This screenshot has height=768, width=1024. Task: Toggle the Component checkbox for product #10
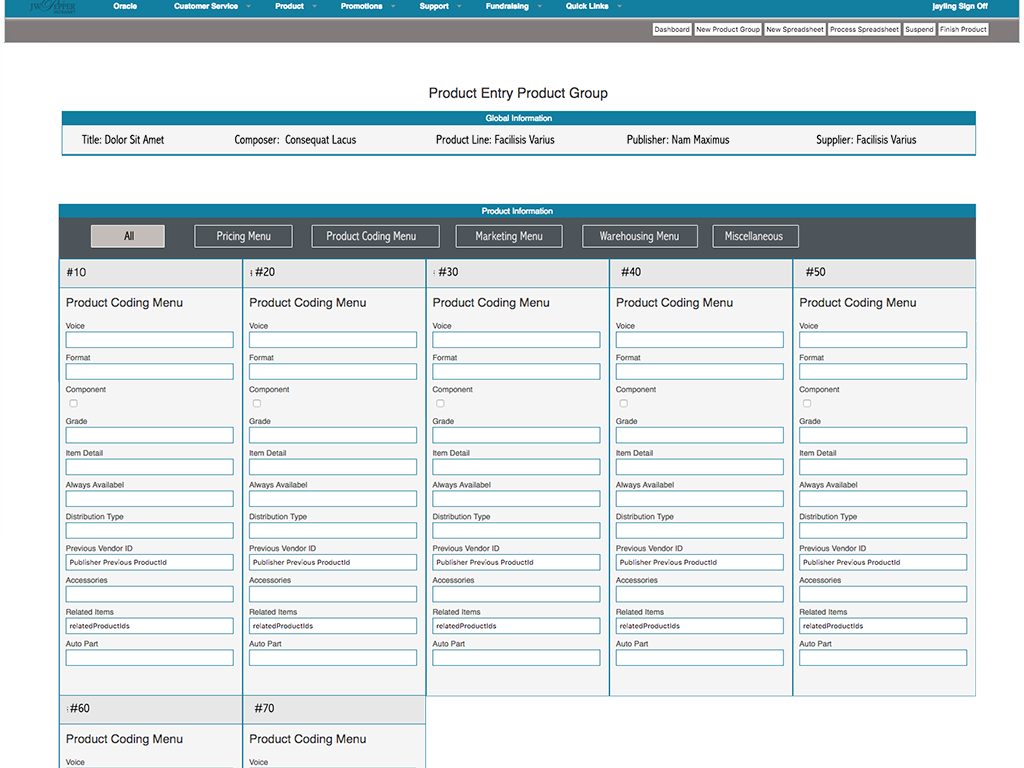[x=73, y=404]
